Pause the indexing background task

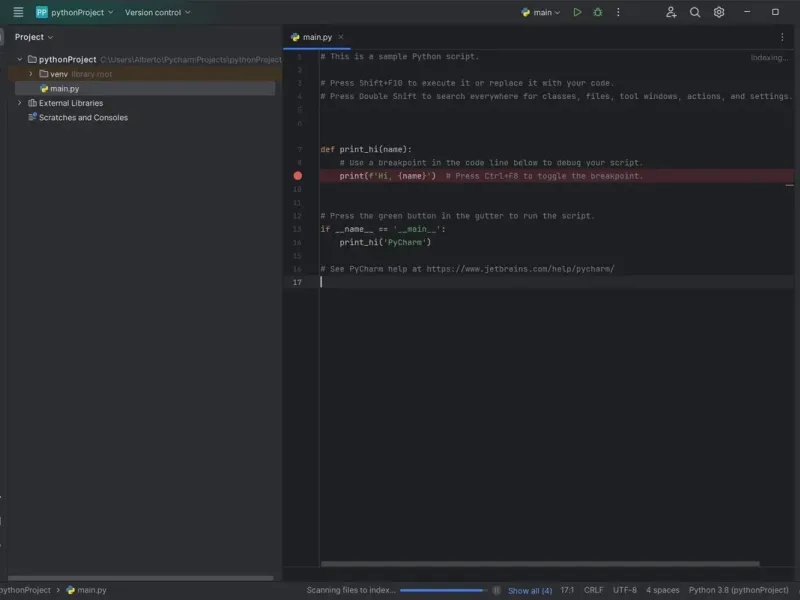click(497, 590)
